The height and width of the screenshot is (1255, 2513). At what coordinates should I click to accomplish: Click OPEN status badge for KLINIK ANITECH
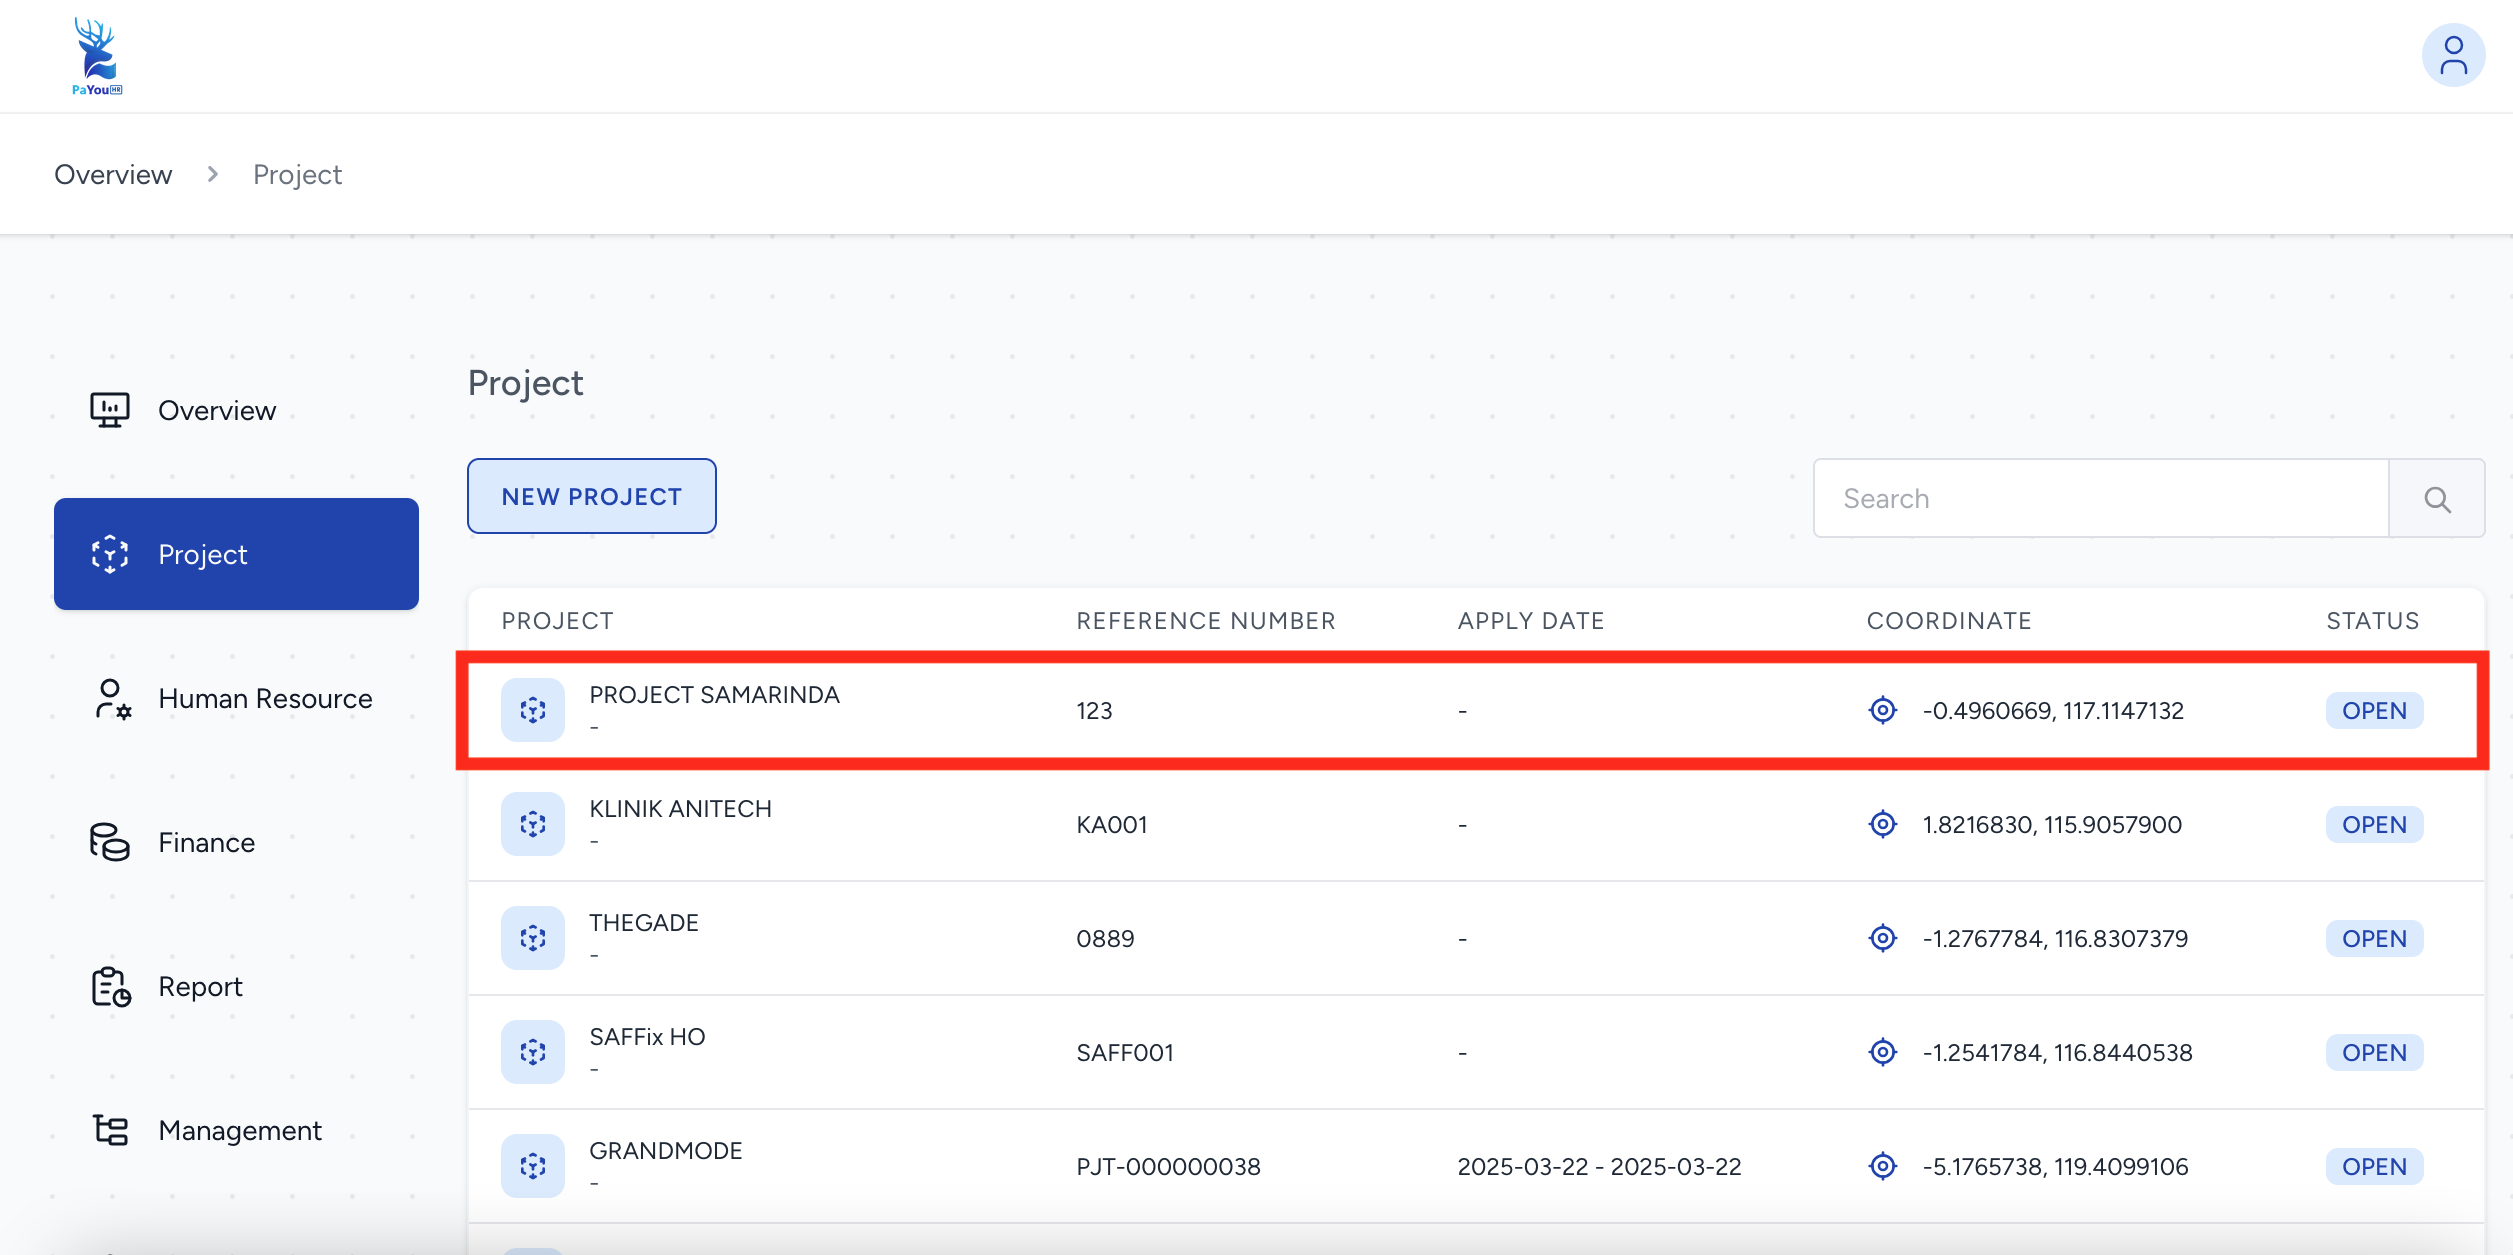[x=2373, y=825]
